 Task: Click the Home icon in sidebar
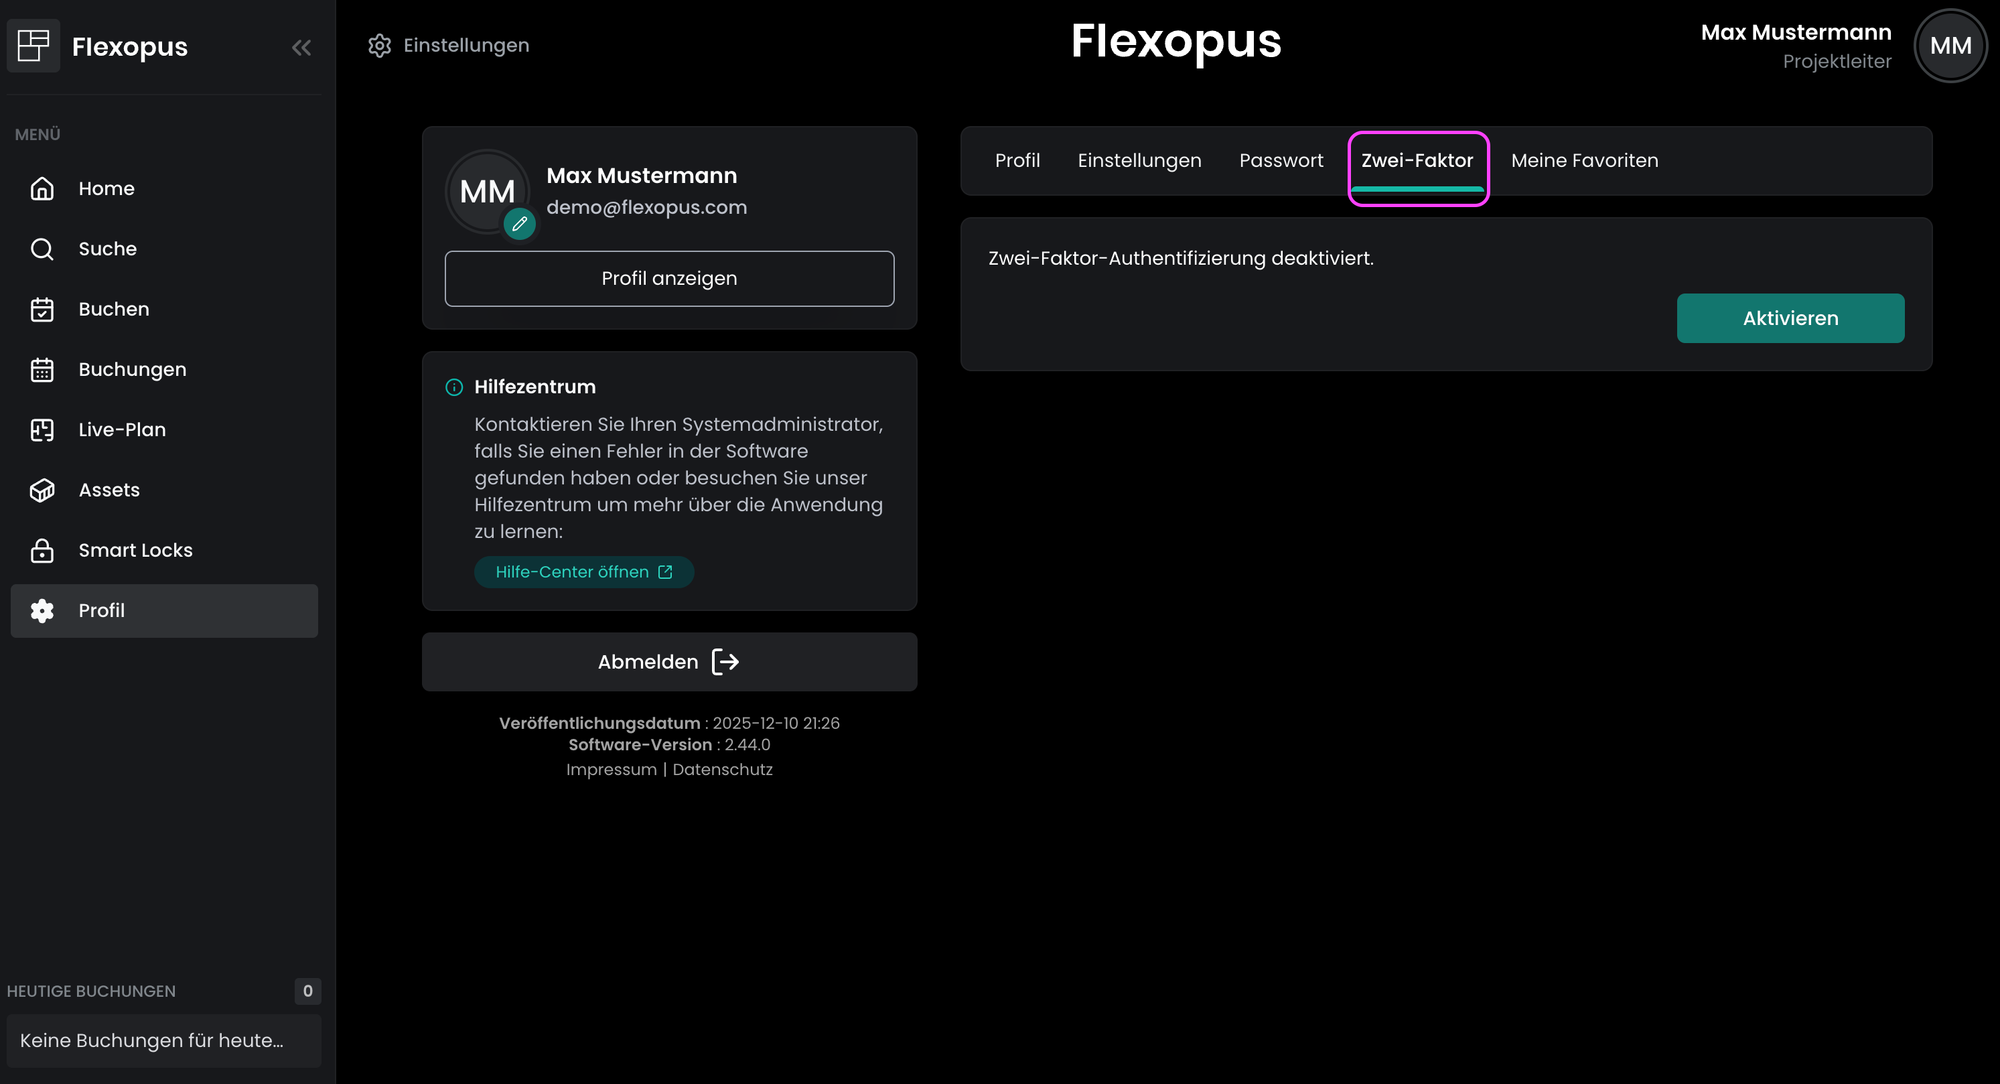point(42,189)
